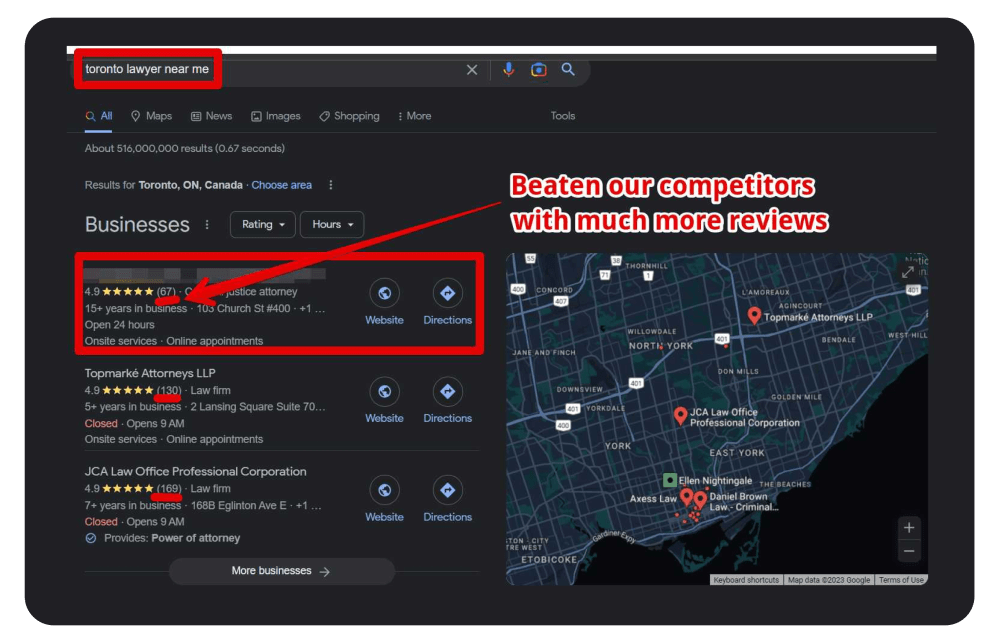Click the More businesses button
The image size is (1000, 643).
pyautogui.click(x=282, y=571)
